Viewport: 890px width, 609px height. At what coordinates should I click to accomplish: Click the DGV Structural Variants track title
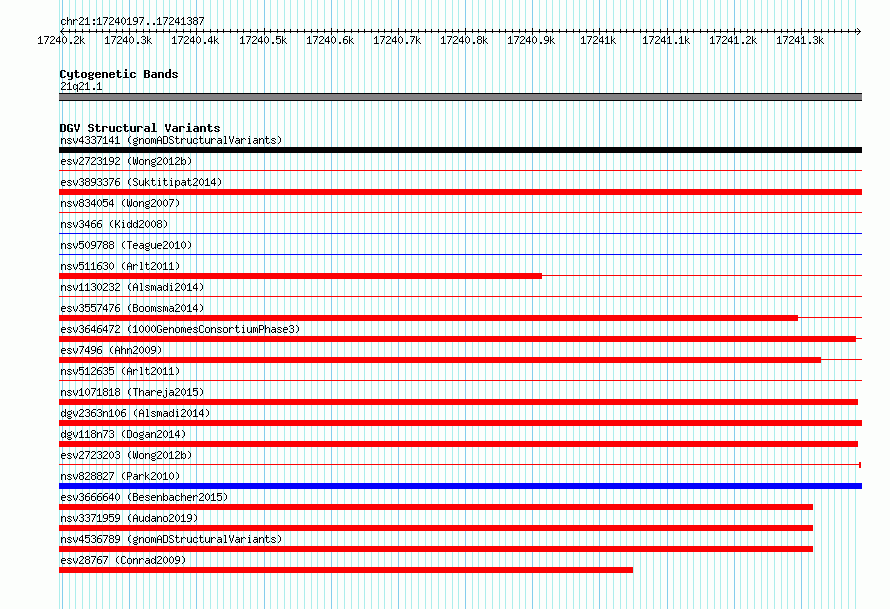coord(140,128)
